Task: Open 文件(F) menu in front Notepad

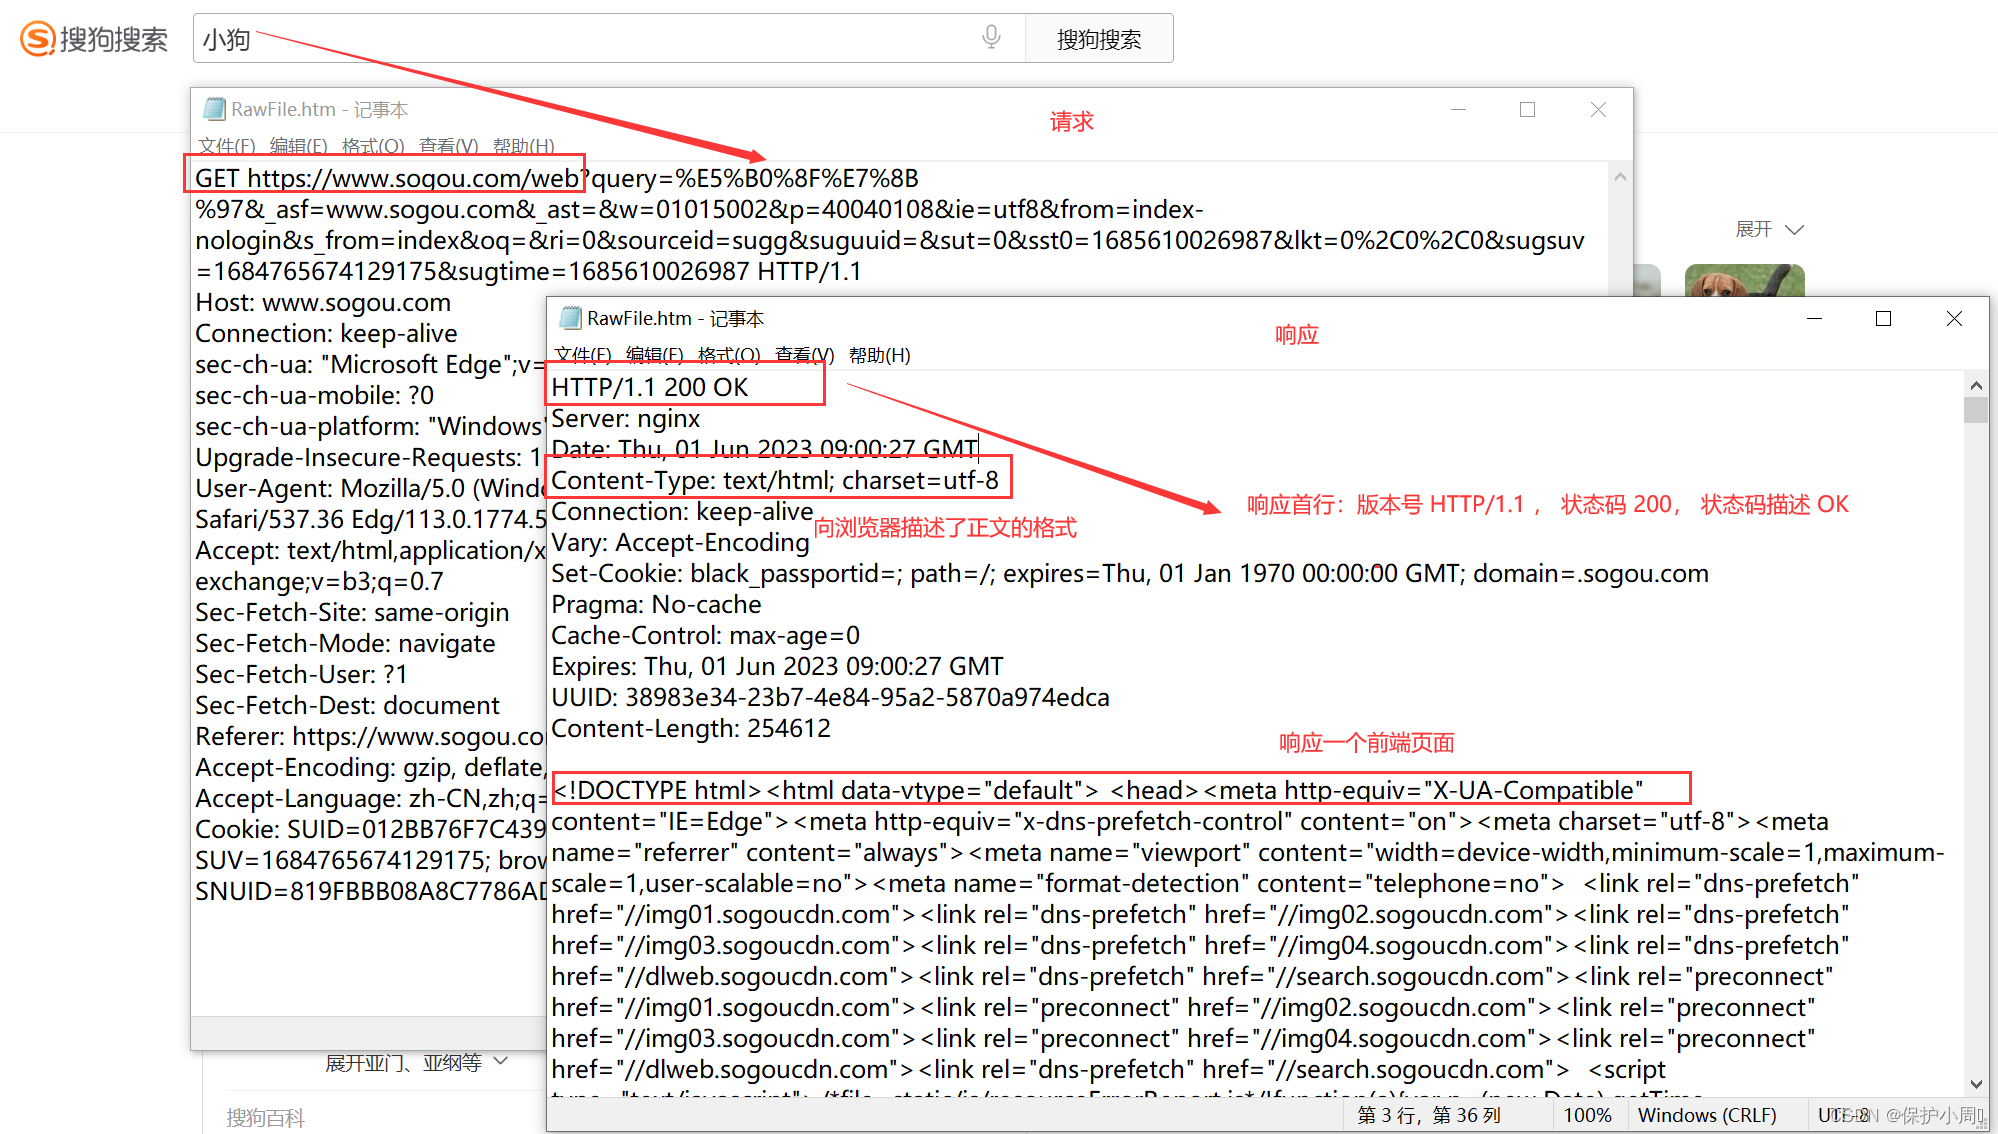Action: click(582, 355)
